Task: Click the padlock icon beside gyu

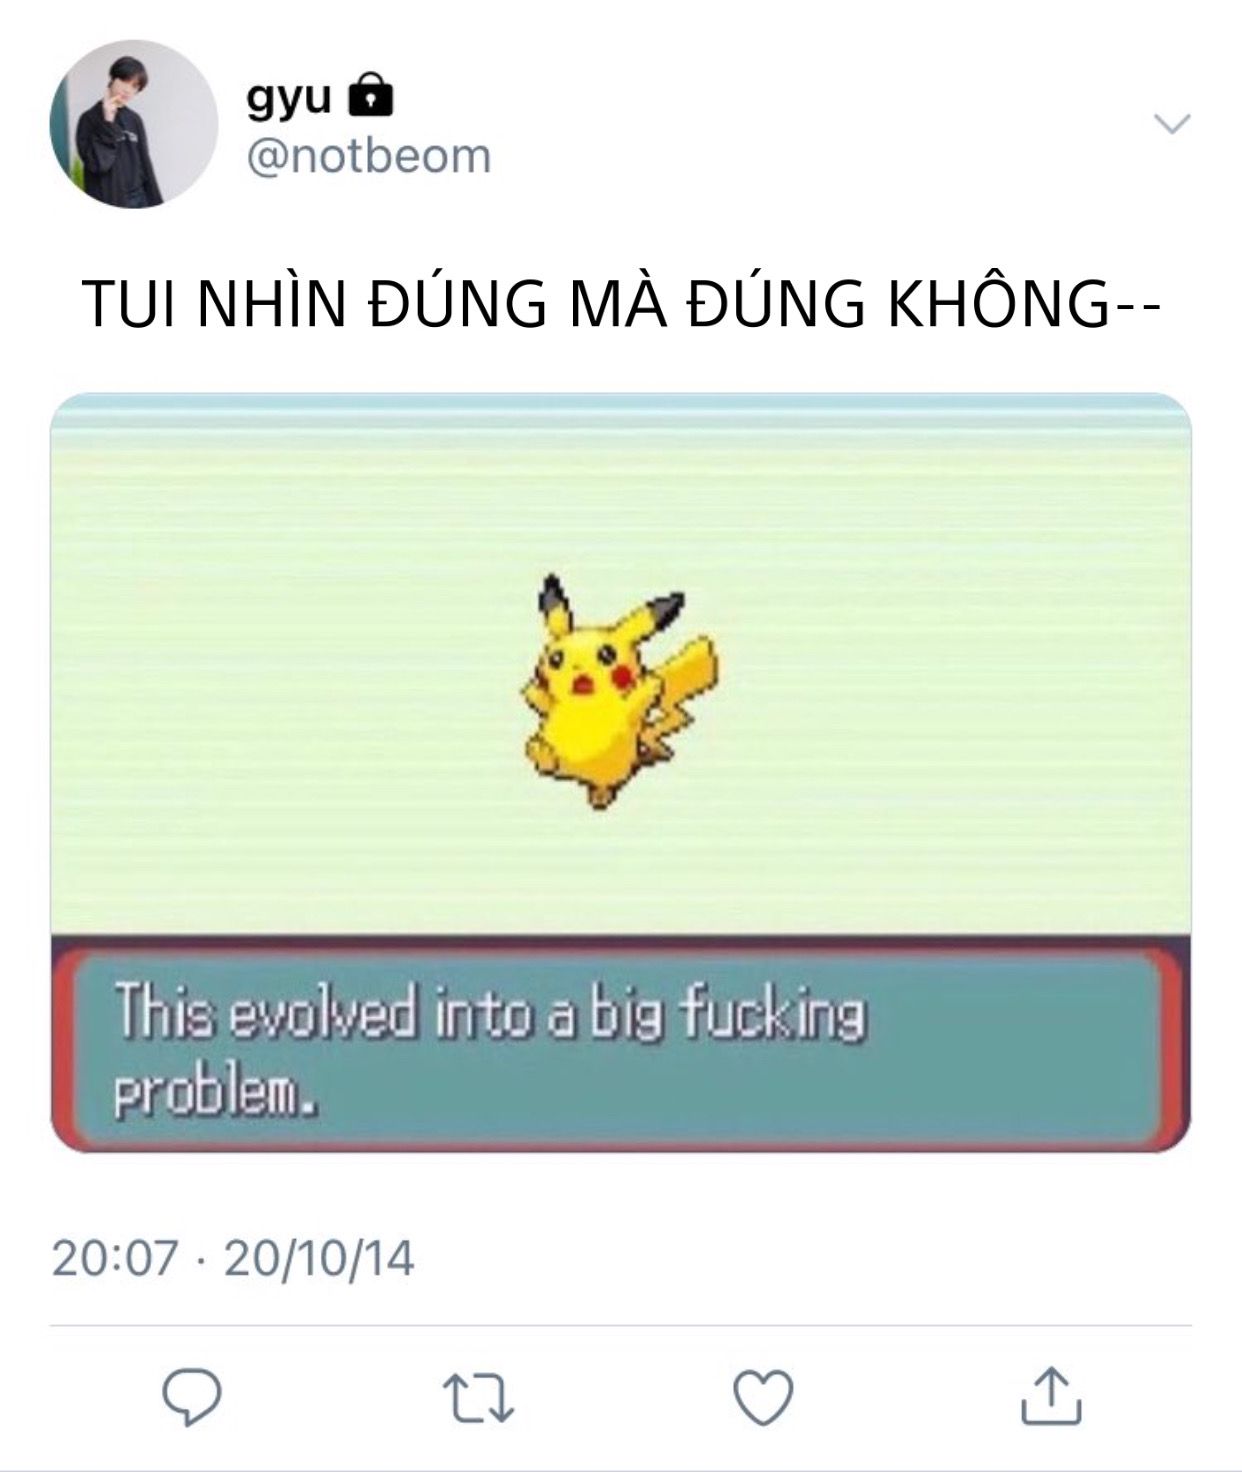Action: tap(371, 95)
